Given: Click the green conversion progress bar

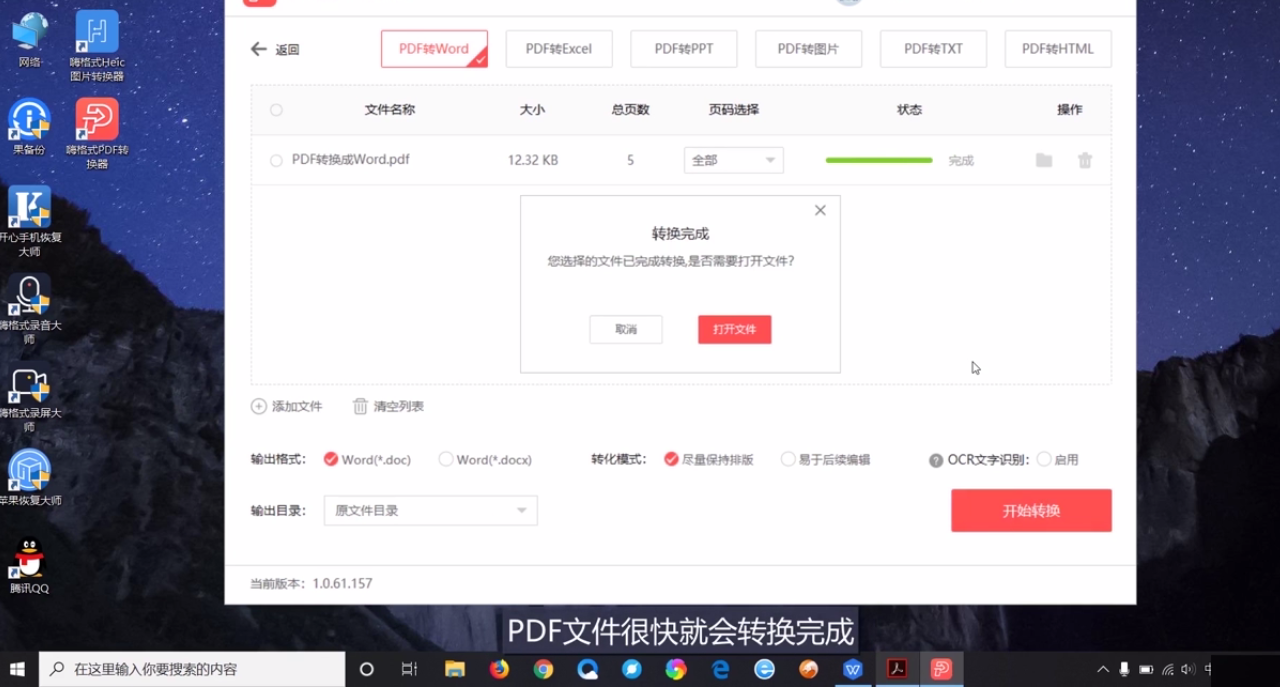Looking at the screenshot, I should tap(879, 160).
